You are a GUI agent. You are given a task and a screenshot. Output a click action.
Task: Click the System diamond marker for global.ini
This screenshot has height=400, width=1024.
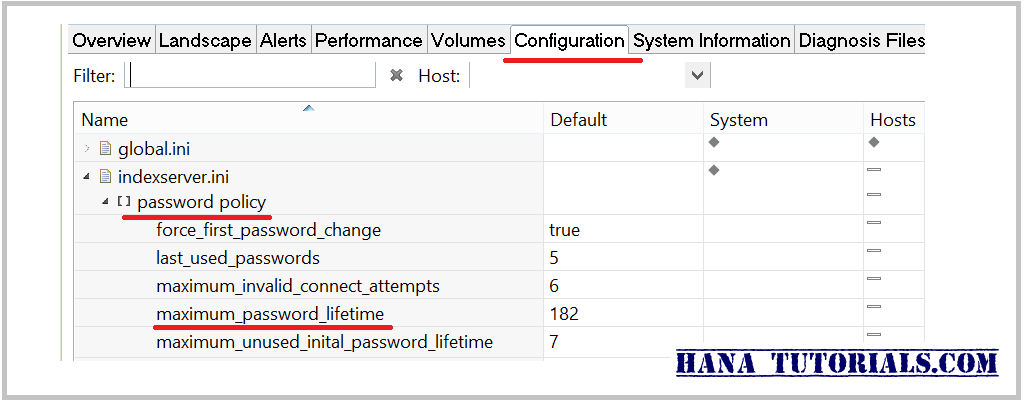point(714,142)
